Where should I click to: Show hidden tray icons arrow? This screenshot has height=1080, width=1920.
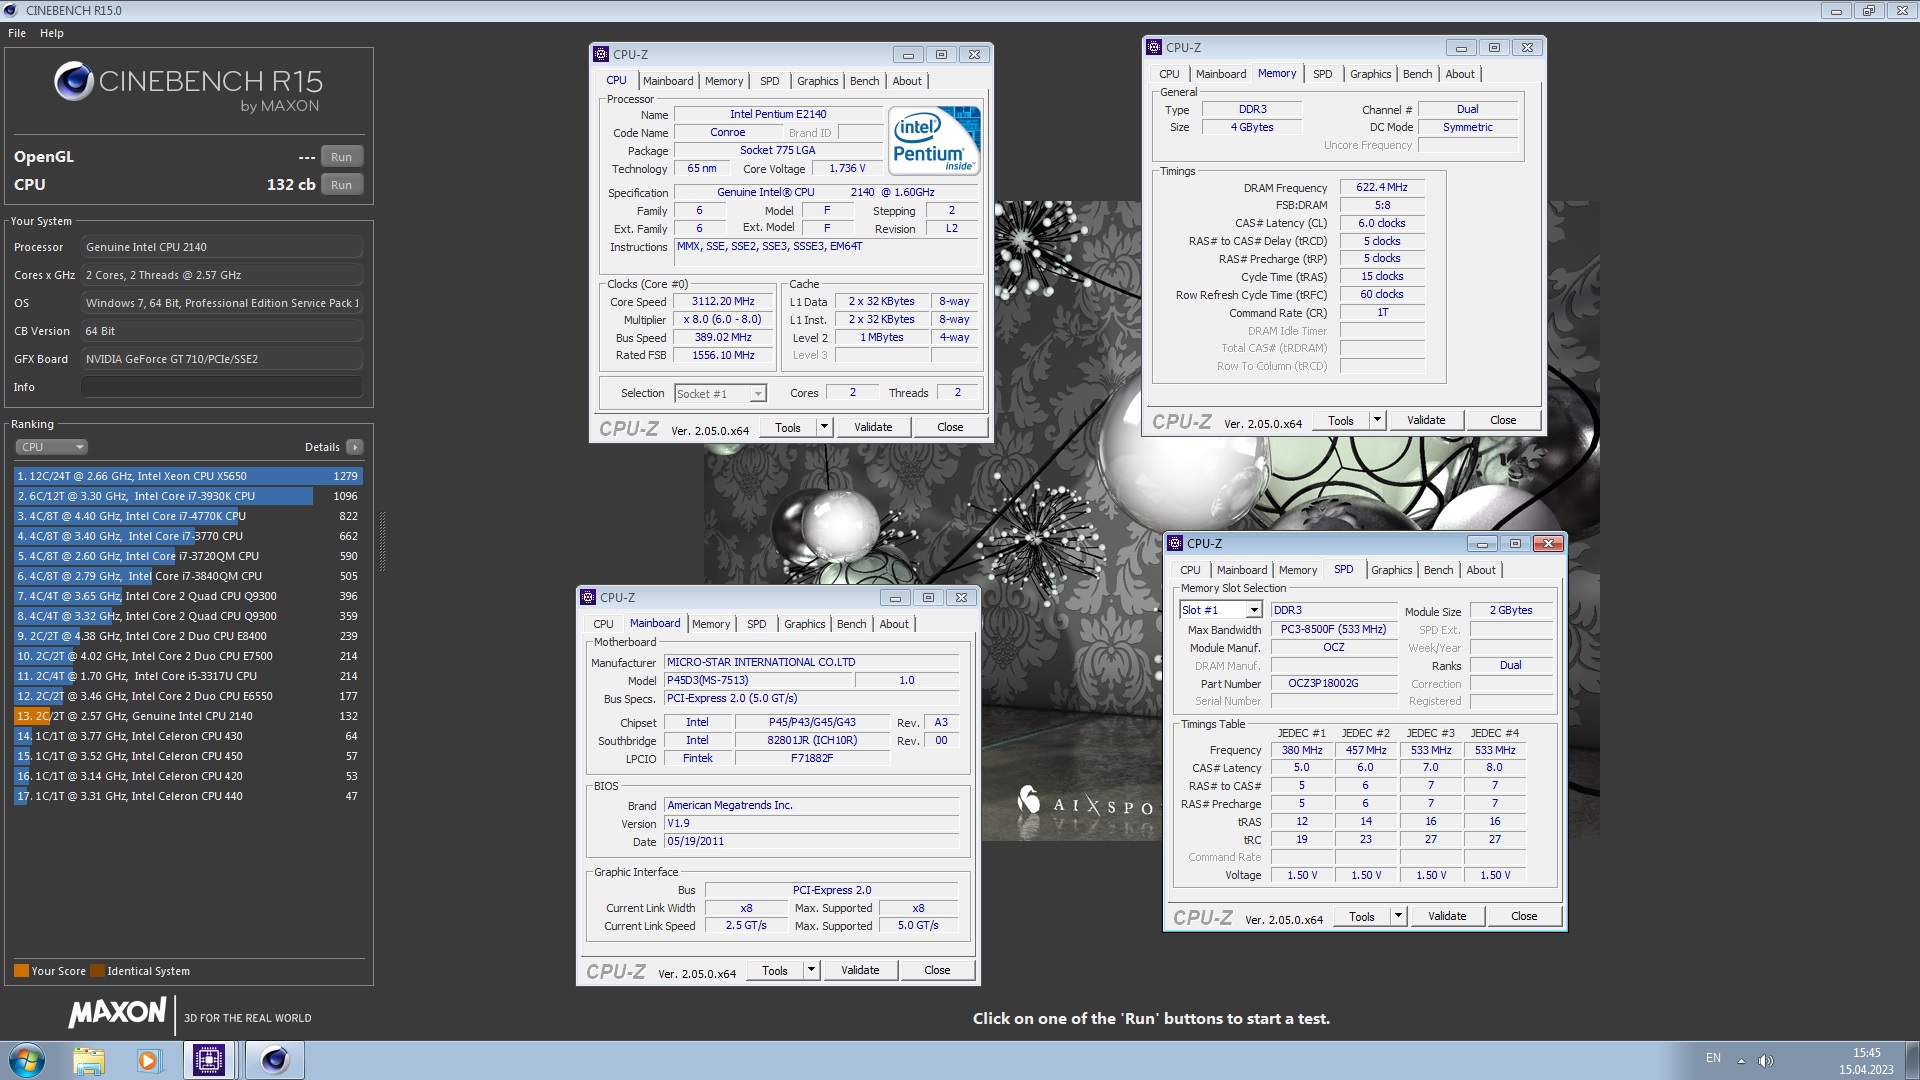(1741, 1060)
